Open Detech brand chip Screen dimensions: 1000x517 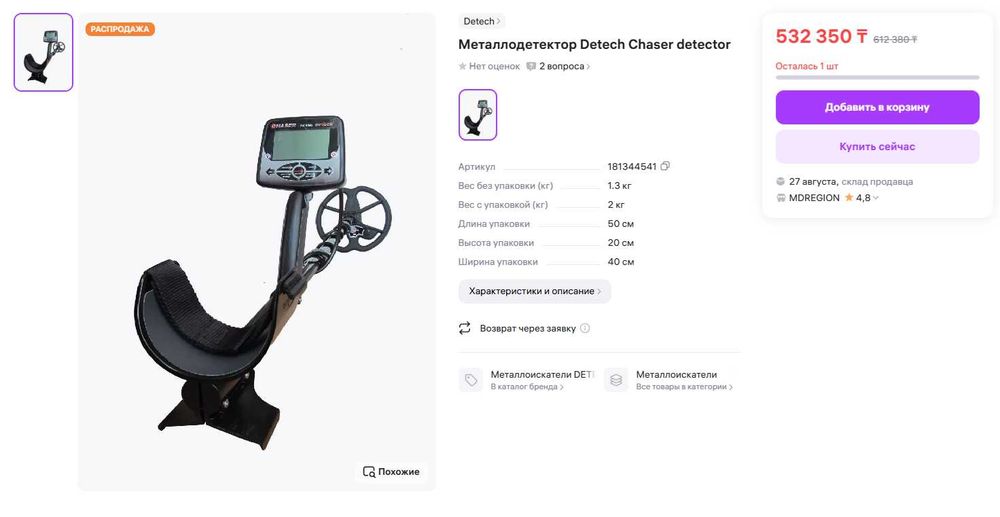482,21
